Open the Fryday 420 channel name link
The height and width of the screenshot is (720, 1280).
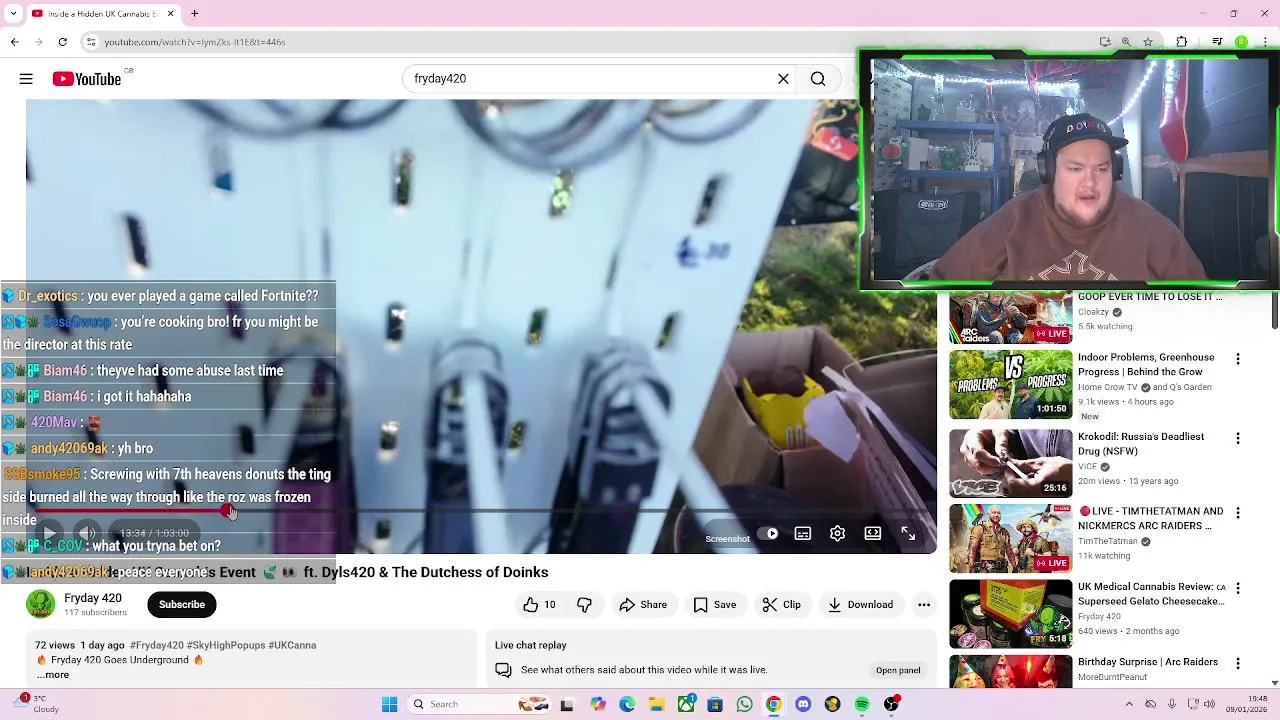click(93, 598)
